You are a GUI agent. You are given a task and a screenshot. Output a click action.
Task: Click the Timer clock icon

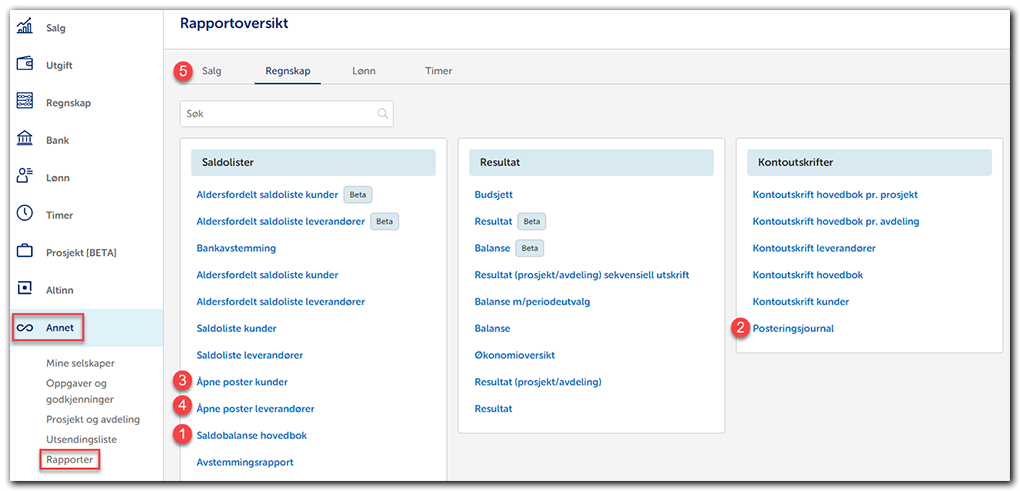(25, 215)
